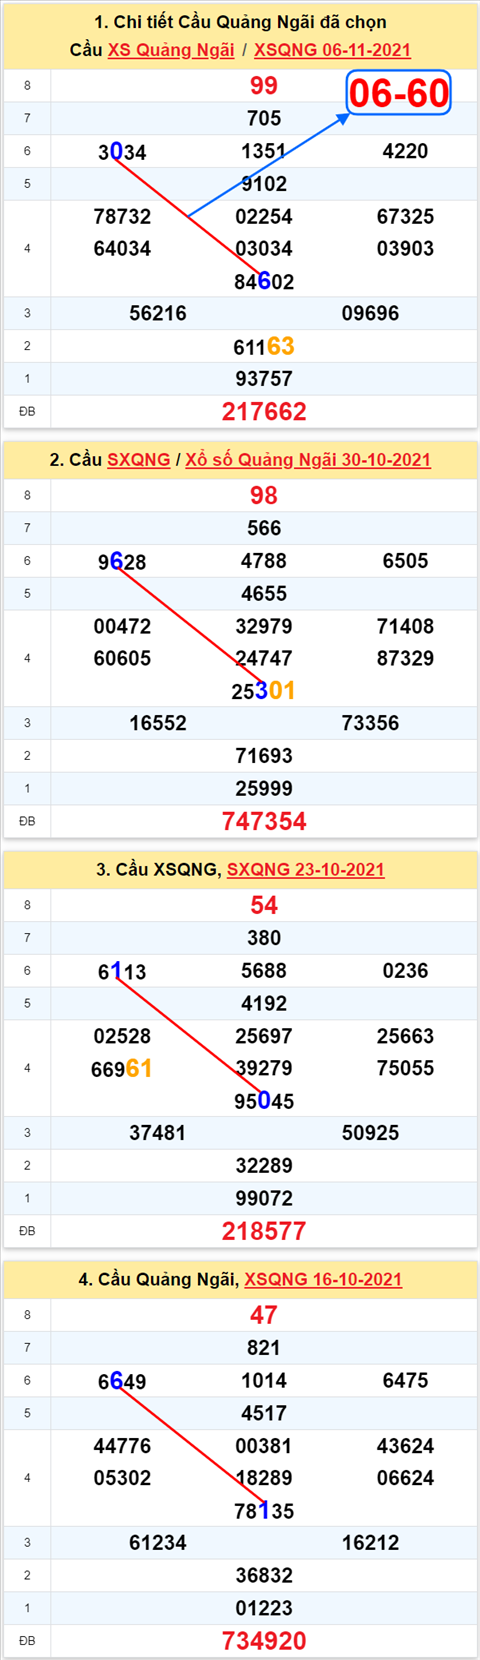The height and width of the screenshot is (1660, 480).
Task: Click the number '9102'
Action: click(264, 184)
